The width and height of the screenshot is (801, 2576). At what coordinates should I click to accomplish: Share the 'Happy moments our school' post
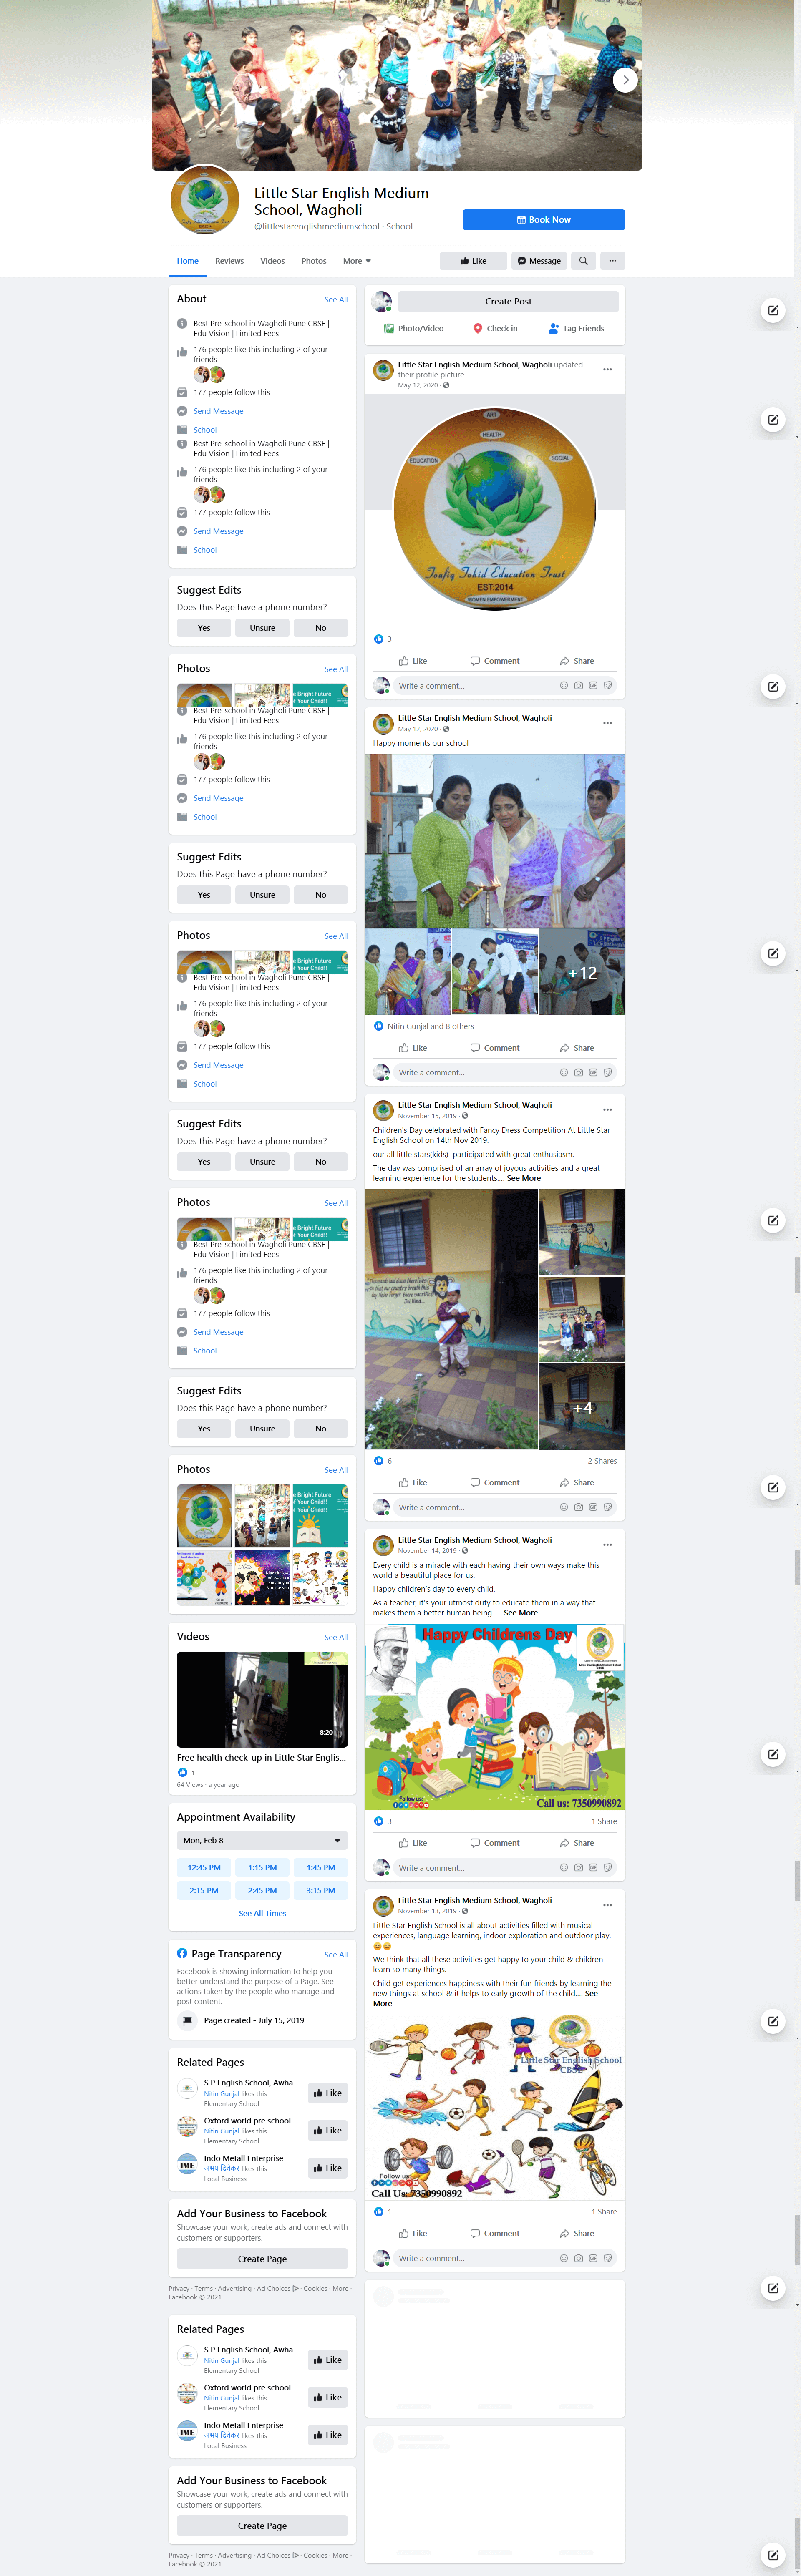(577, 1048)
